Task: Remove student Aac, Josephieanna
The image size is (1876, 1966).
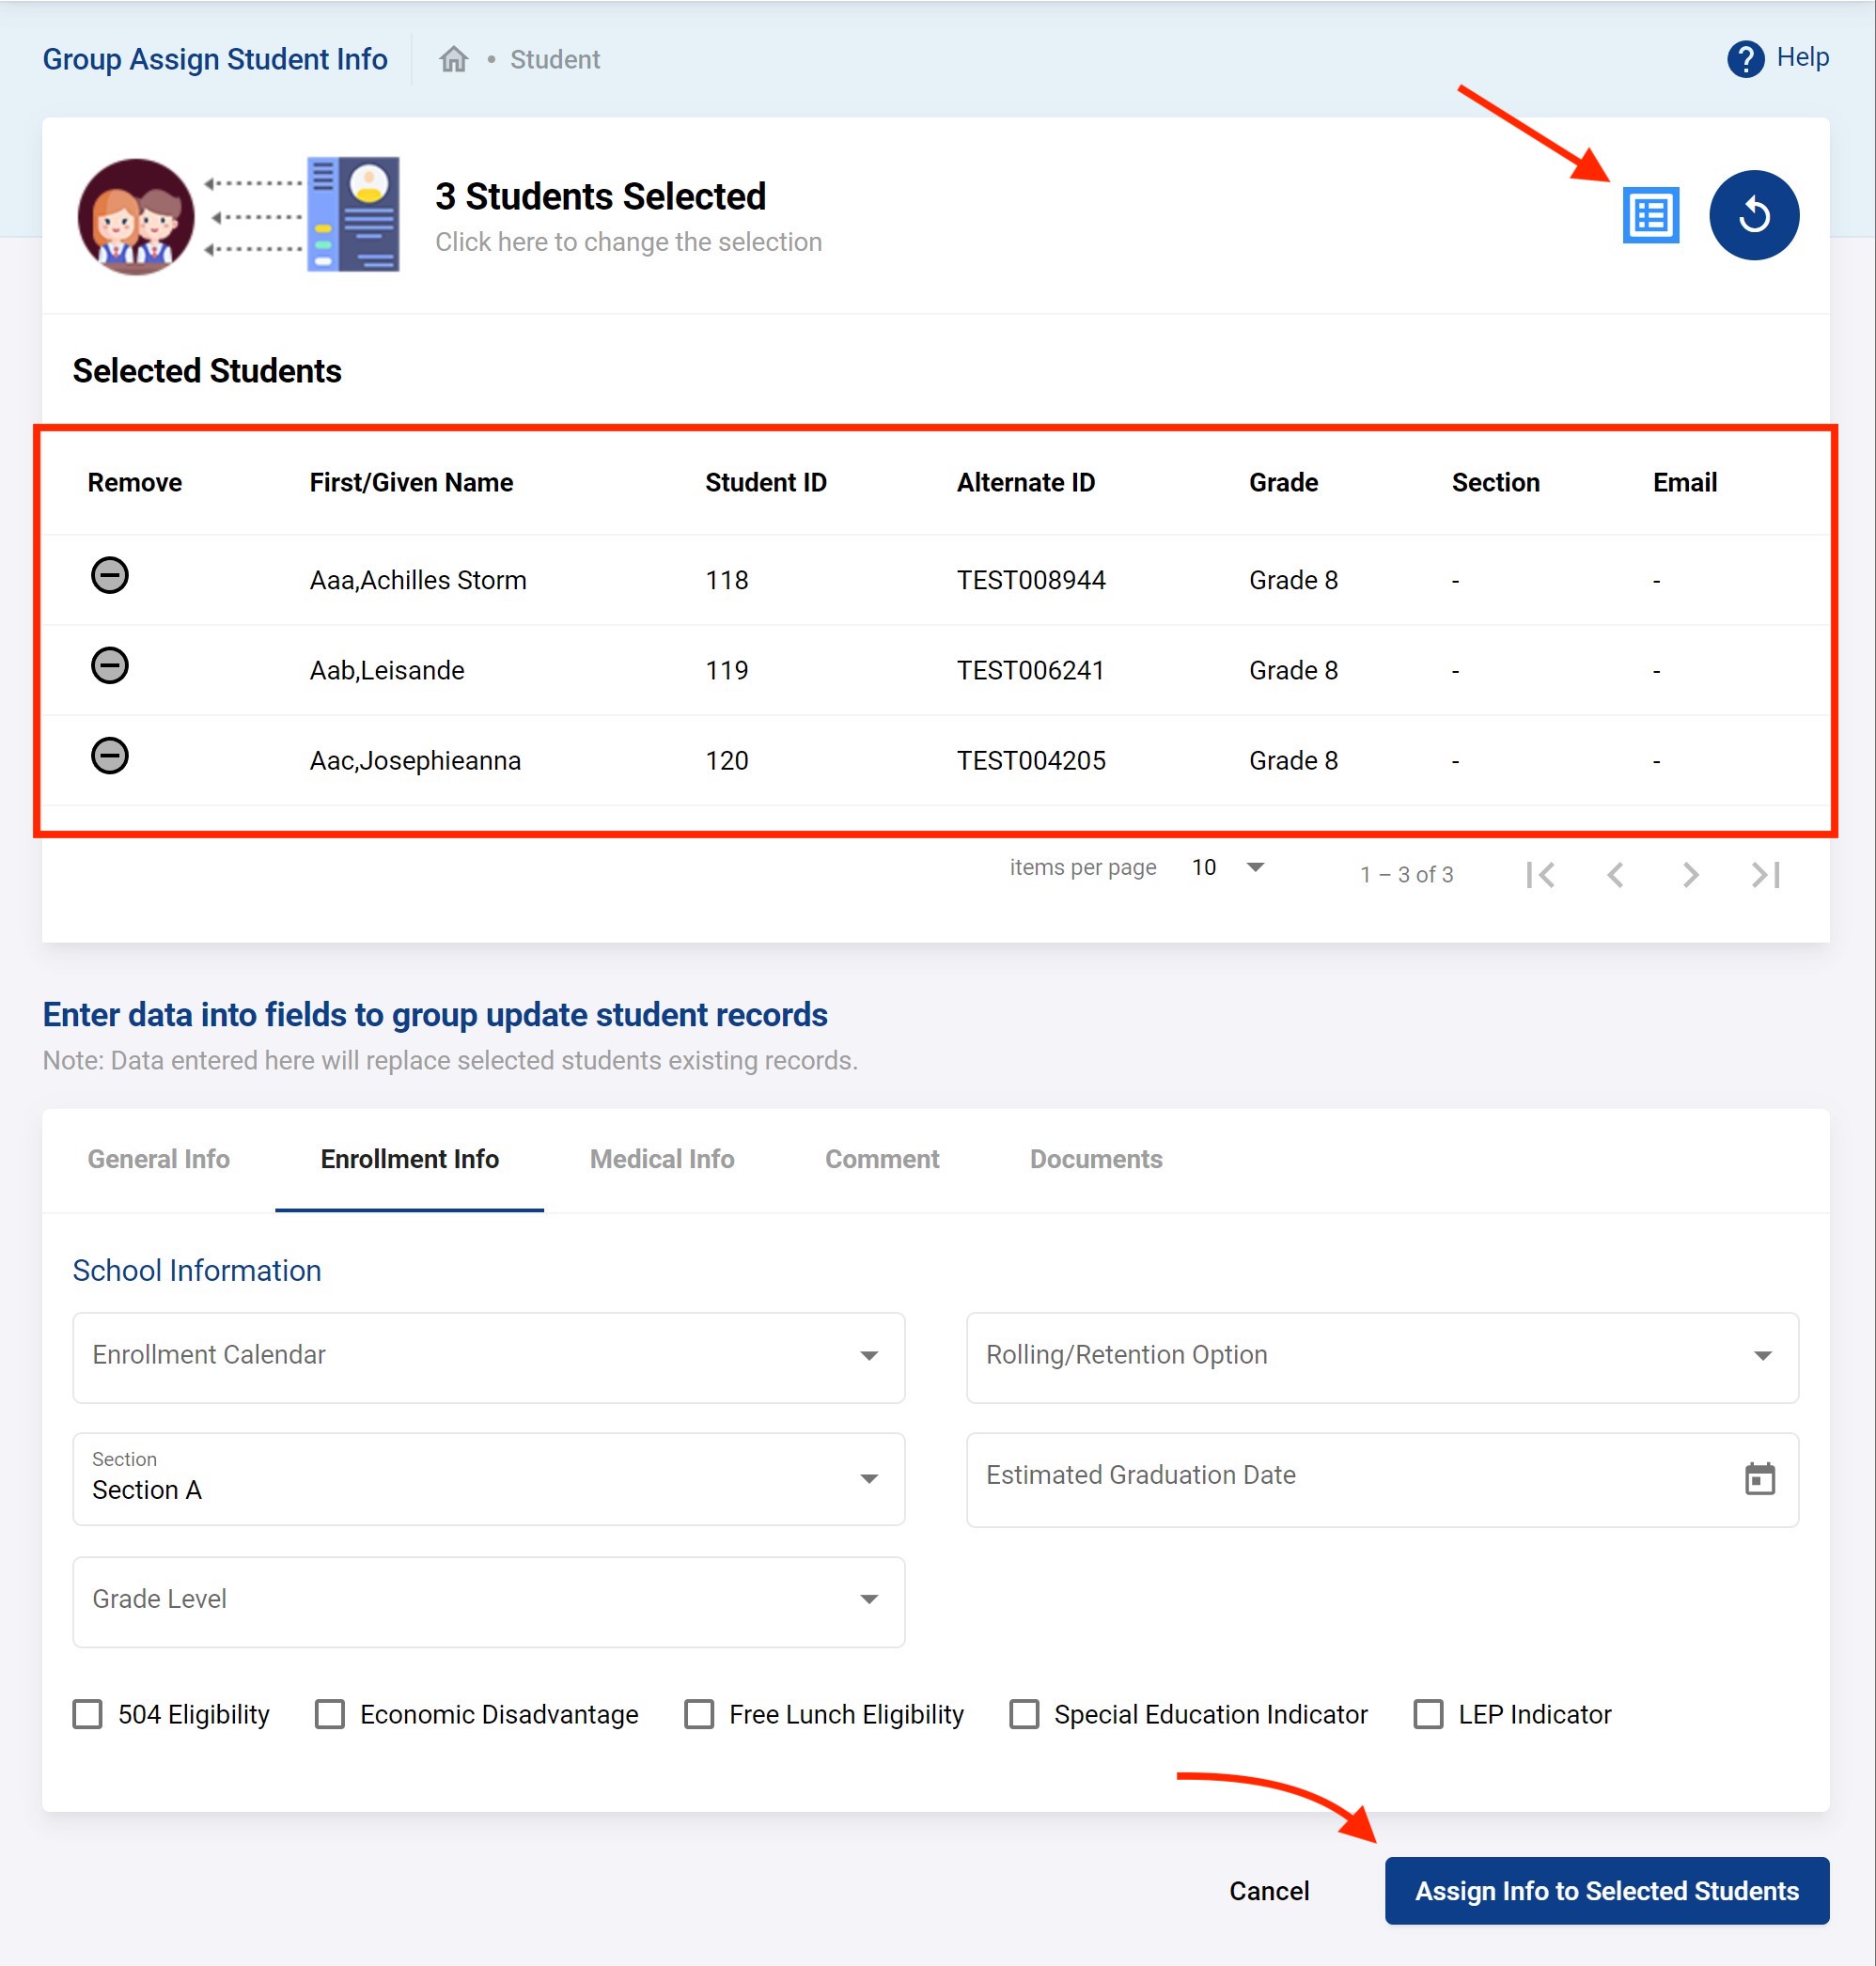Action: [110, 756]
